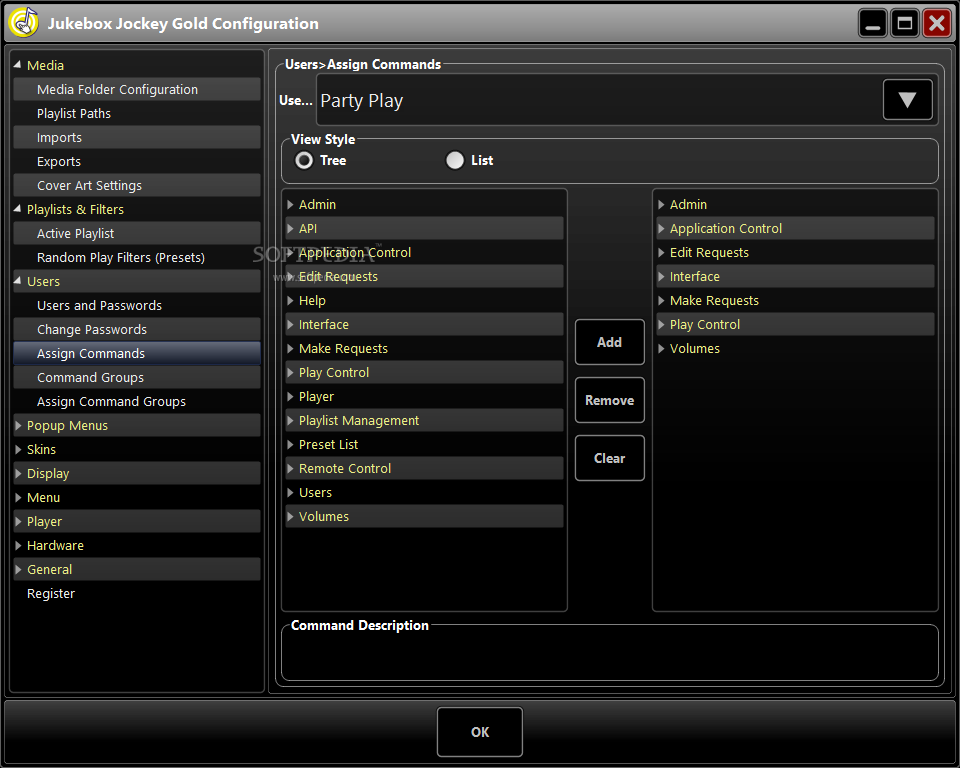Screen dimensions: 960x768
Task: Minimize the configuration window
Action: [x=873, y=24]
